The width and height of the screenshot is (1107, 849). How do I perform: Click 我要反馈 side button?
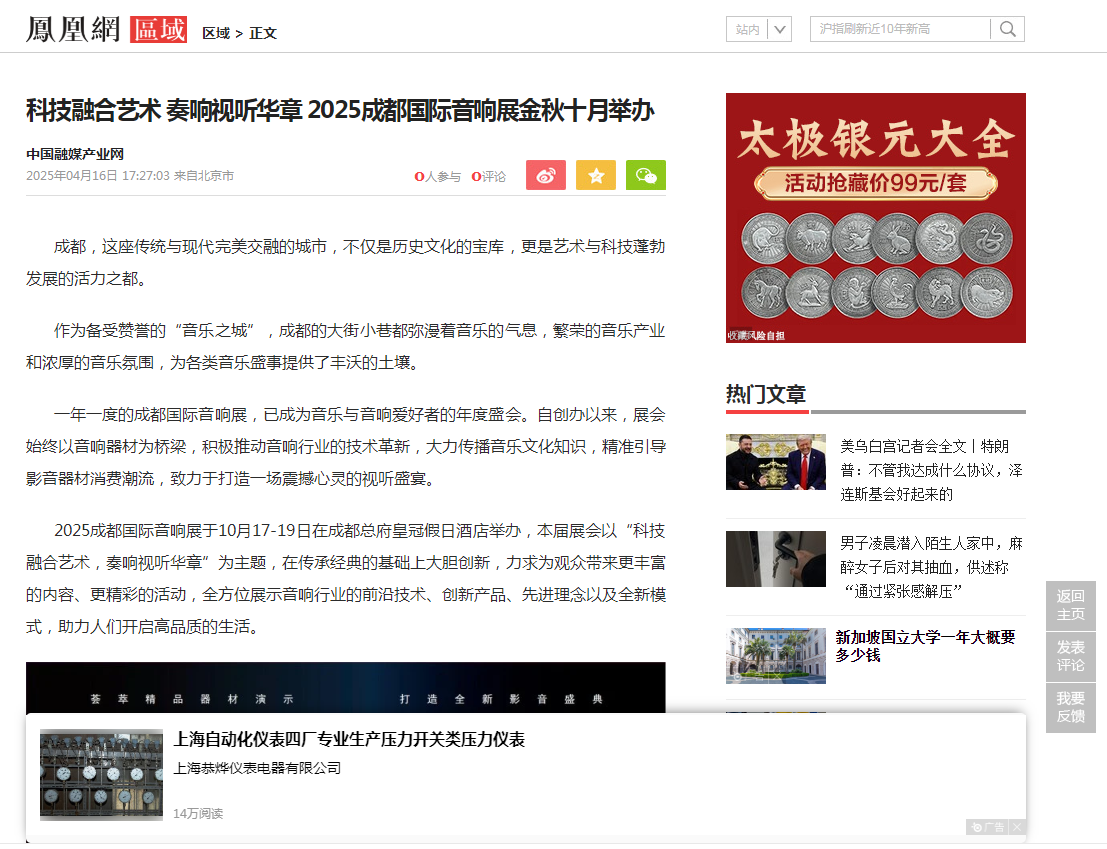pos(1070,707)
